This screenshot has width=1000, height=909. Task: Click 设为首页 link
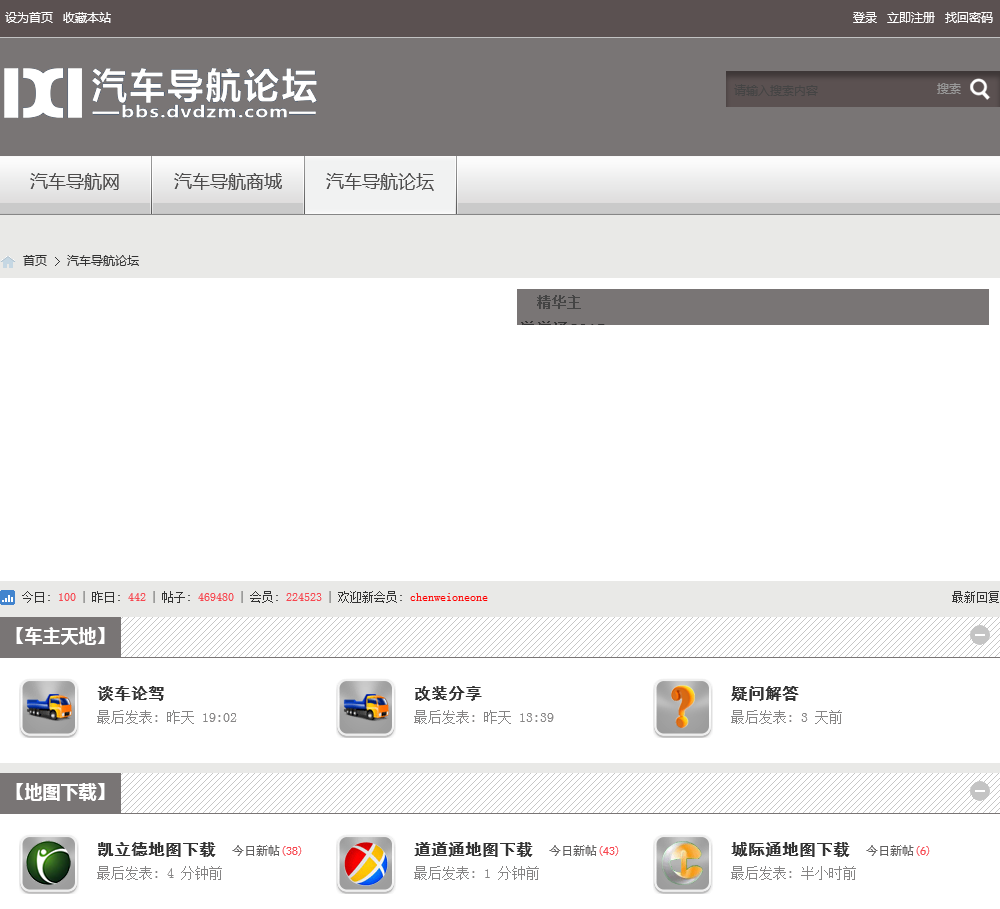[x=29, y=18]
